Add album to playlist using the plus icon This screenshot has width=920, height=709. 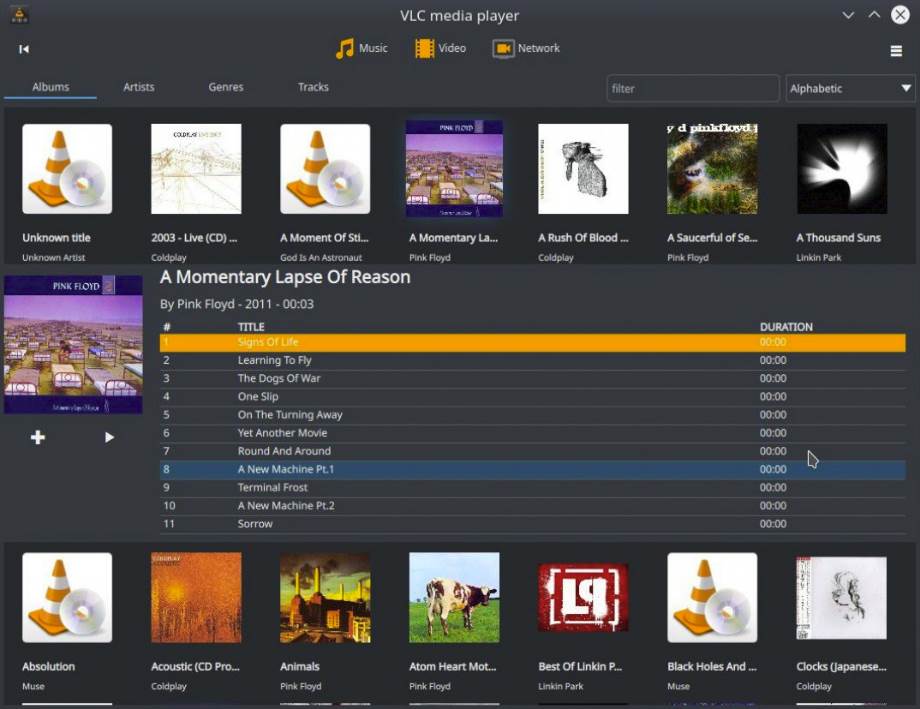[37, 437]
